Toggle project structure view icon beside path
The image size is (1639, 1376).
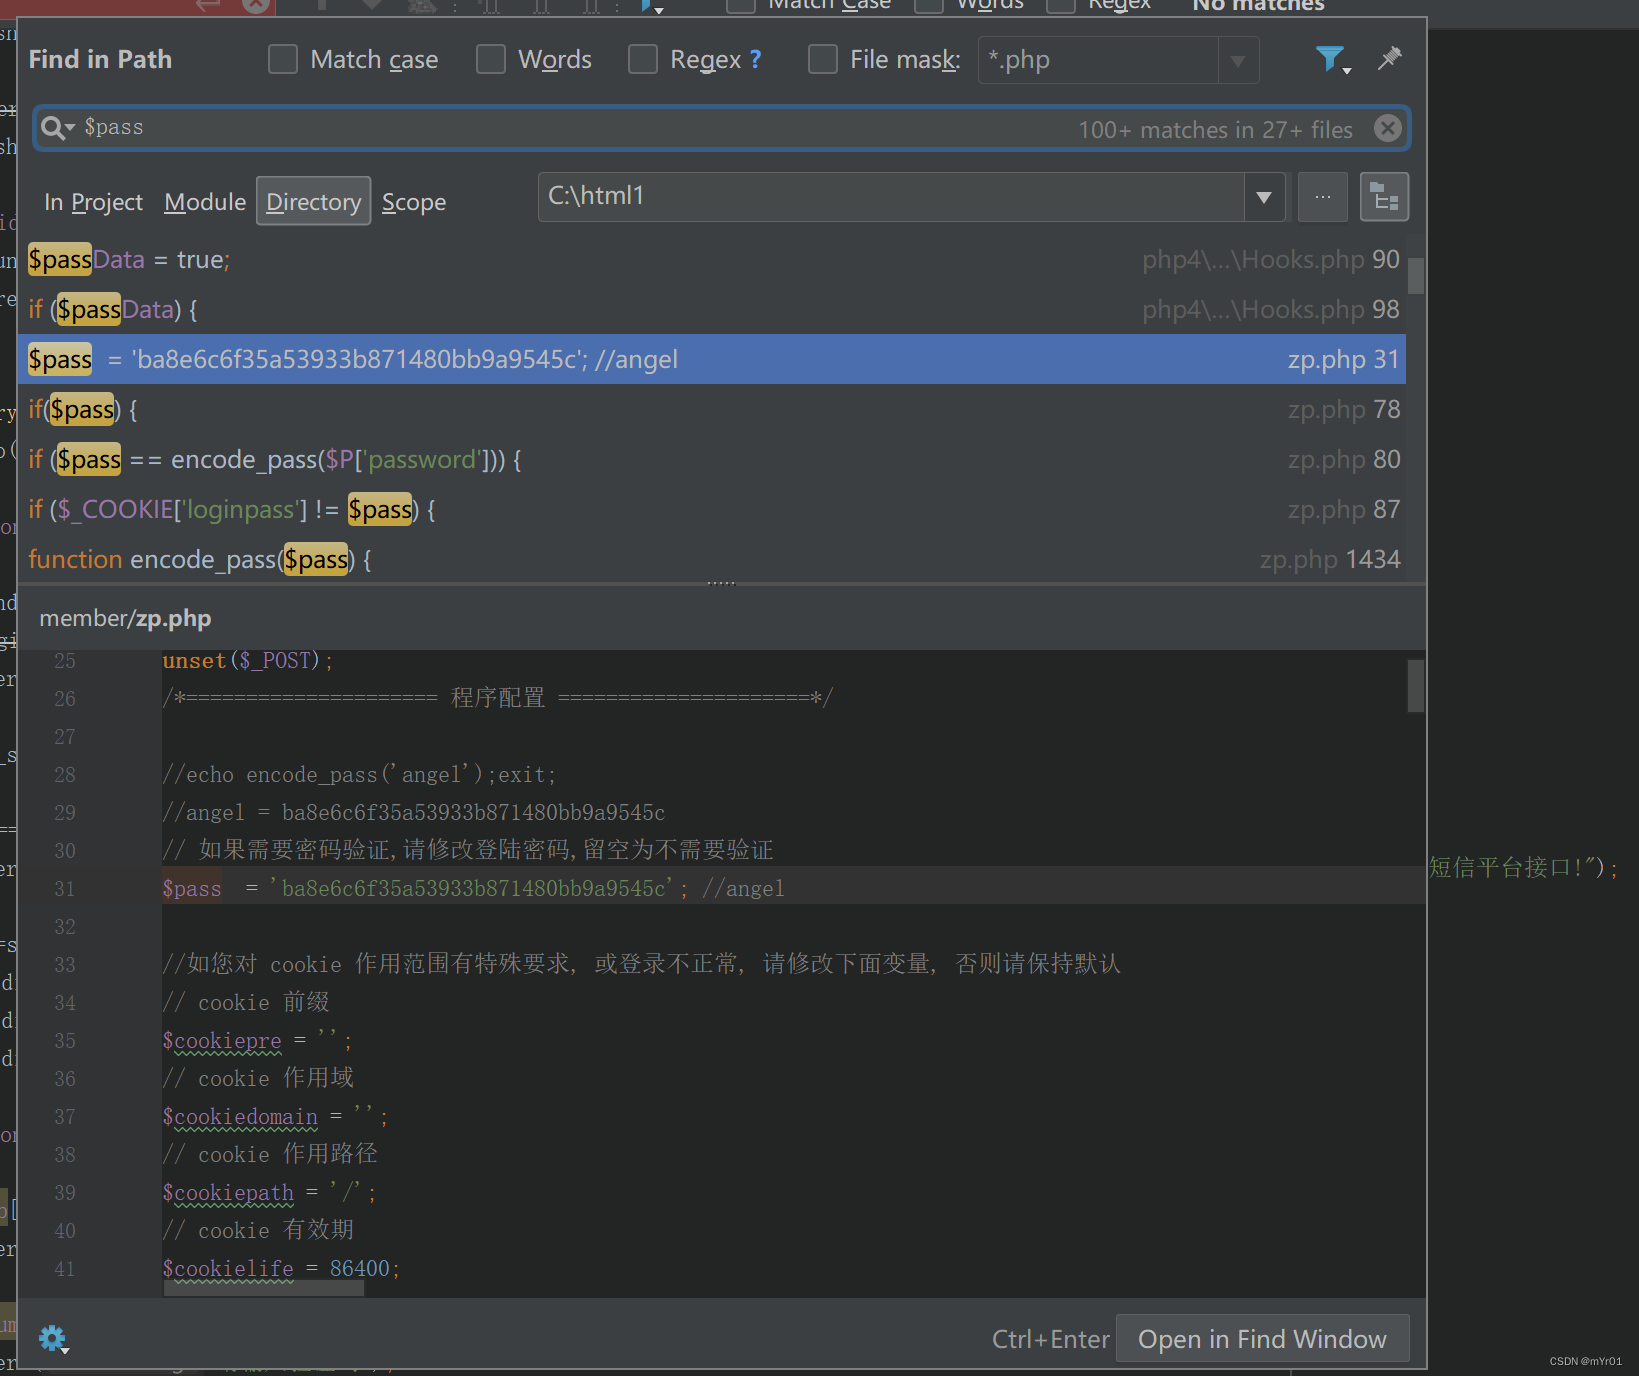click(x=1385, y=196)
